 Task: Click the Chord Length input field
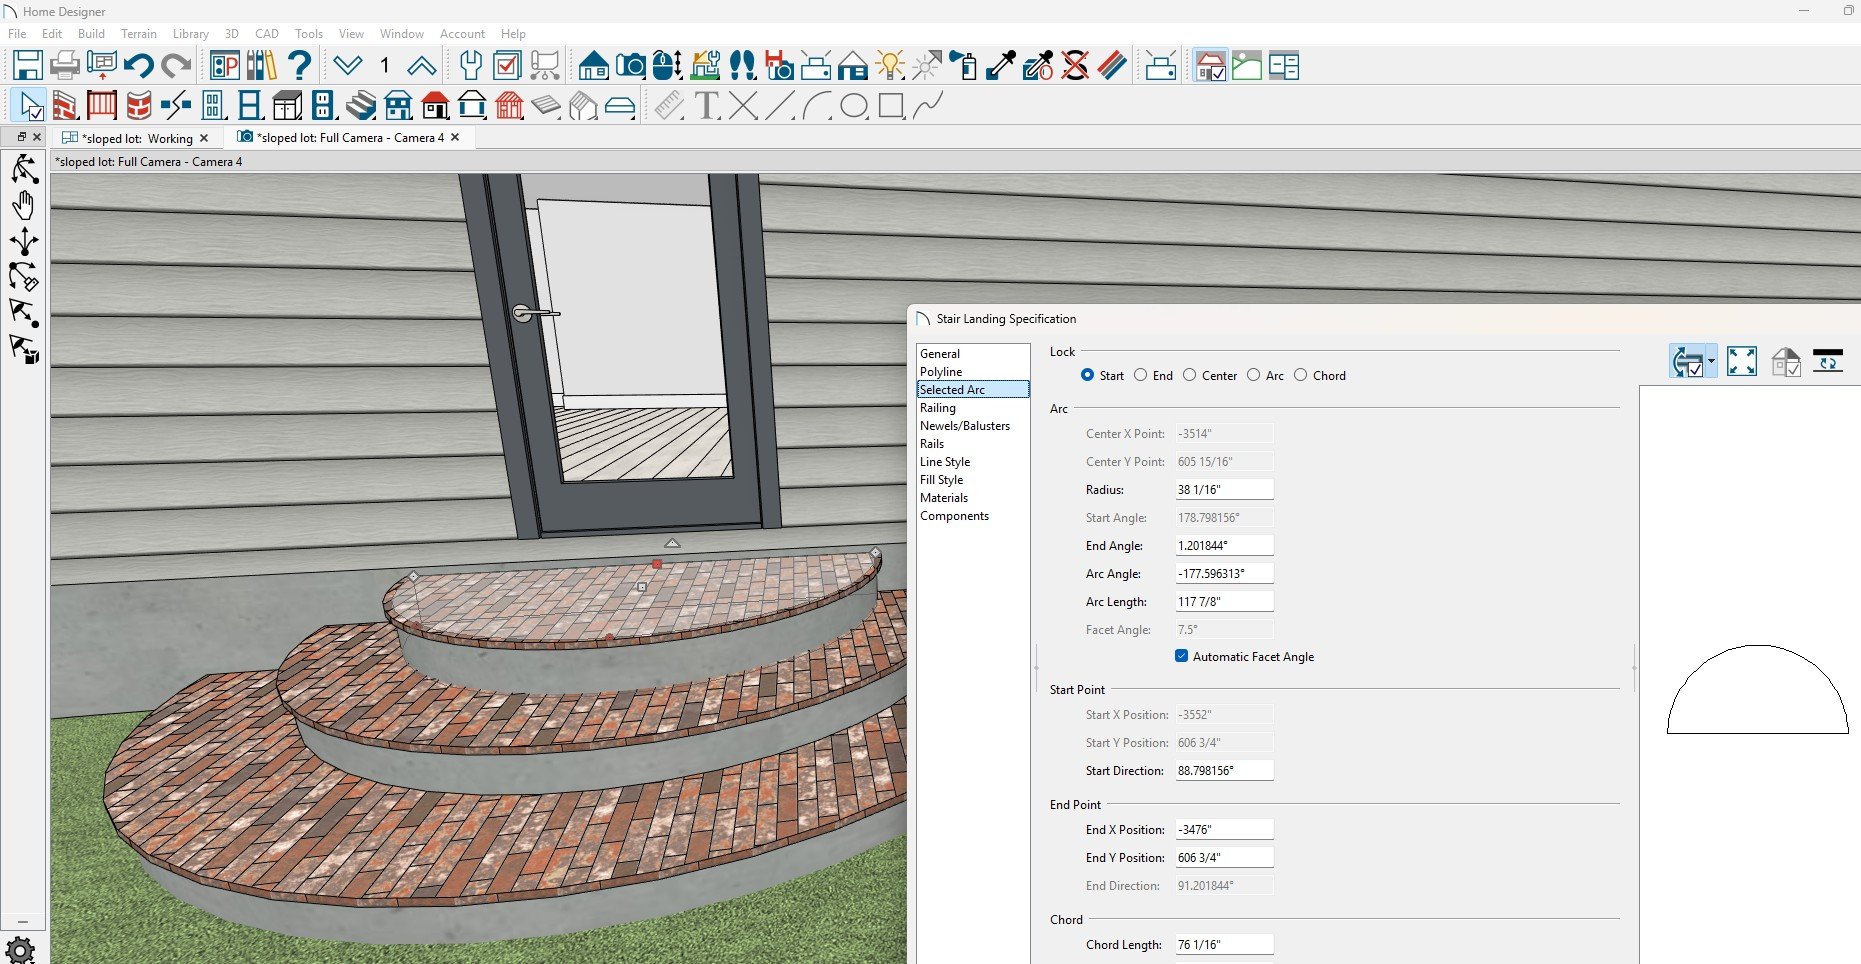click(x=1224, y=945)
